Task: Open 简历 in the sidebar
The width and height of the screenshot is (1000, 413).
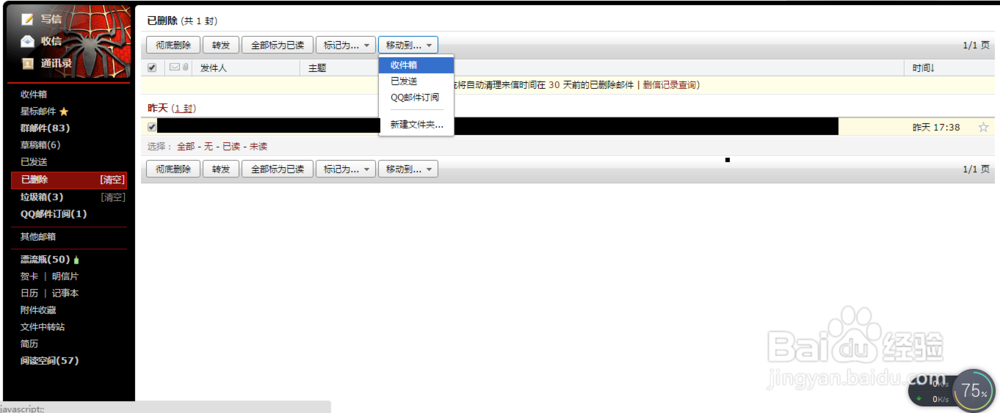Action: tap(29, 344)
